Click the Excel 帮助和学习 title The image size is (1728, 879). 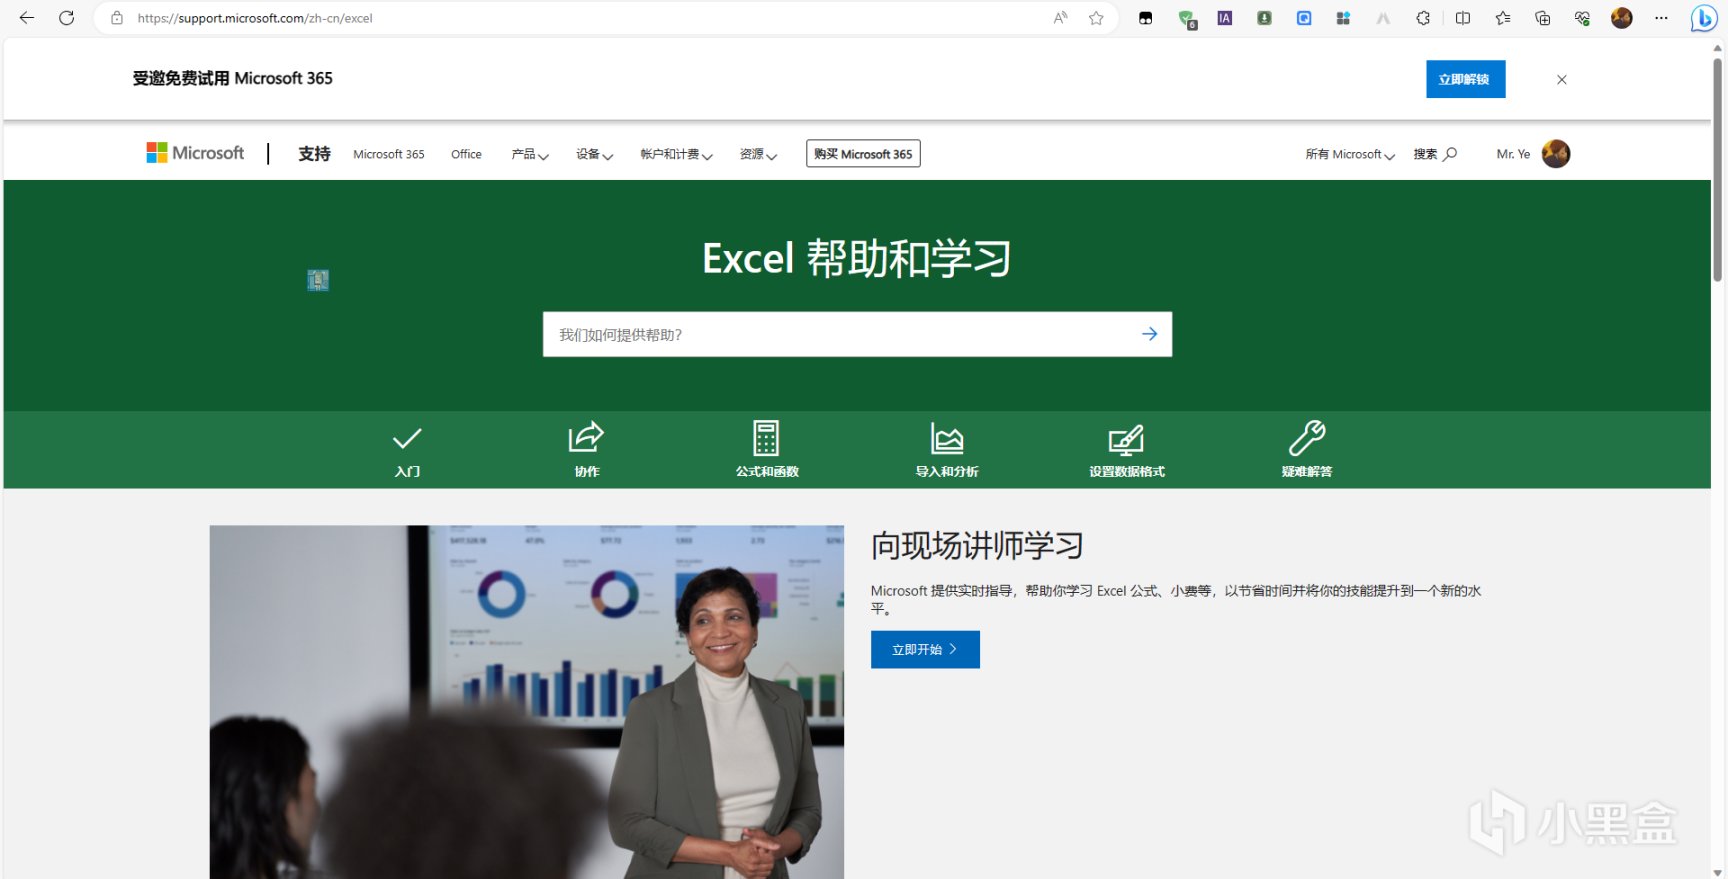[x=857, y=258]
